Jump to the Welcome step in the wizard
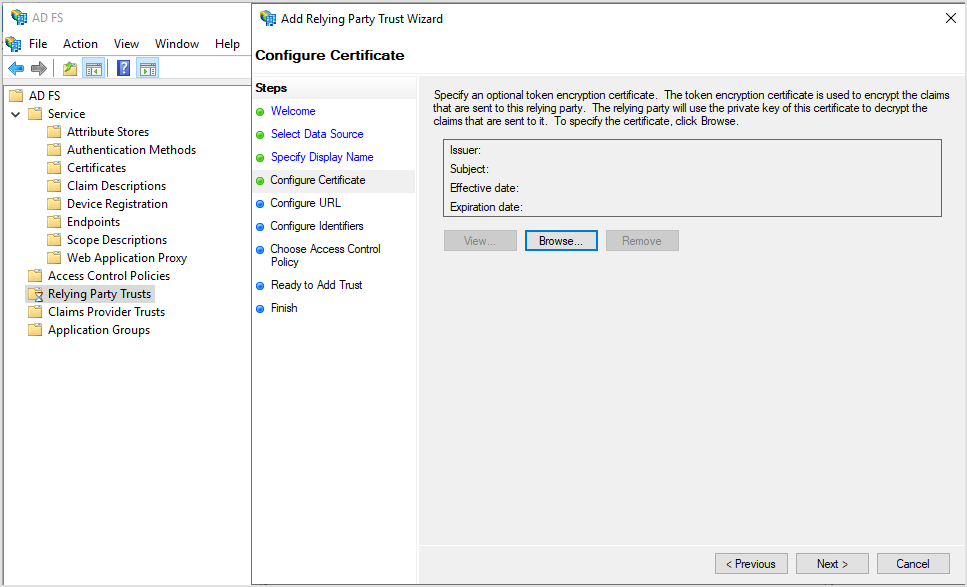The height and width of the screenshot is (587, 967). (x=293, y=111)
